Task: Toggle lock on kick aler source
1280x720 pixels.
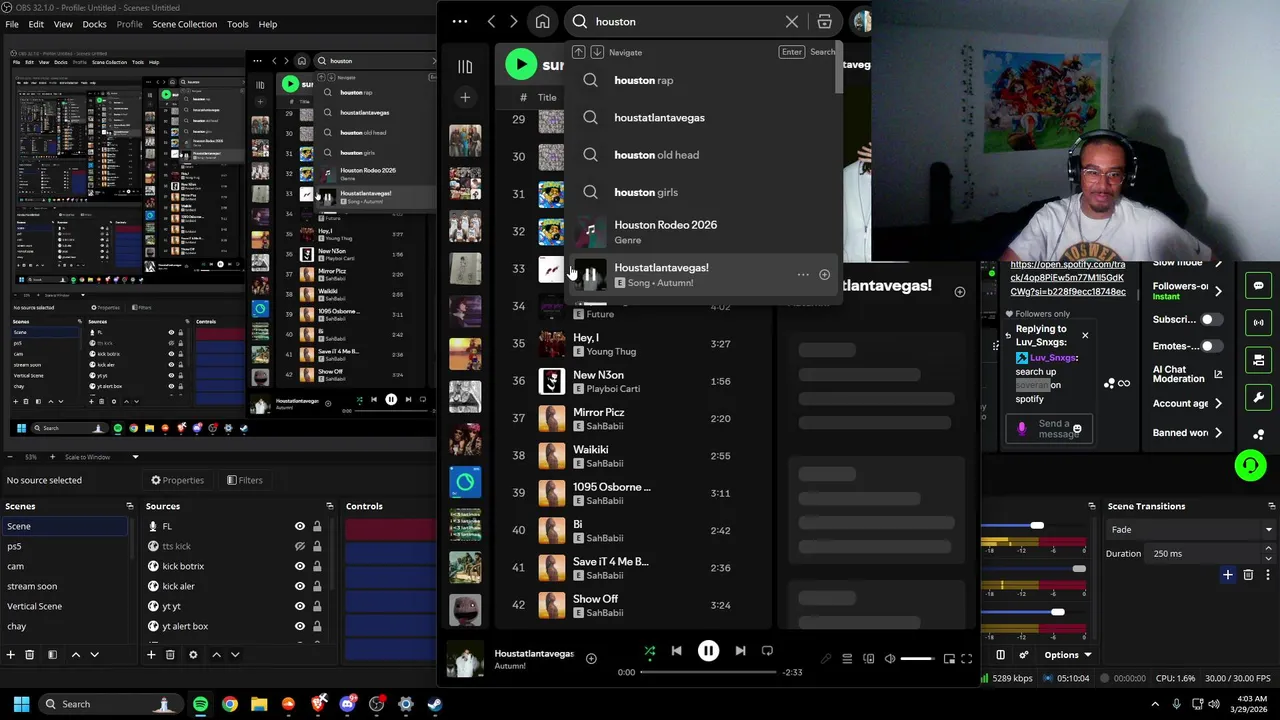Action: click(317, 586)
